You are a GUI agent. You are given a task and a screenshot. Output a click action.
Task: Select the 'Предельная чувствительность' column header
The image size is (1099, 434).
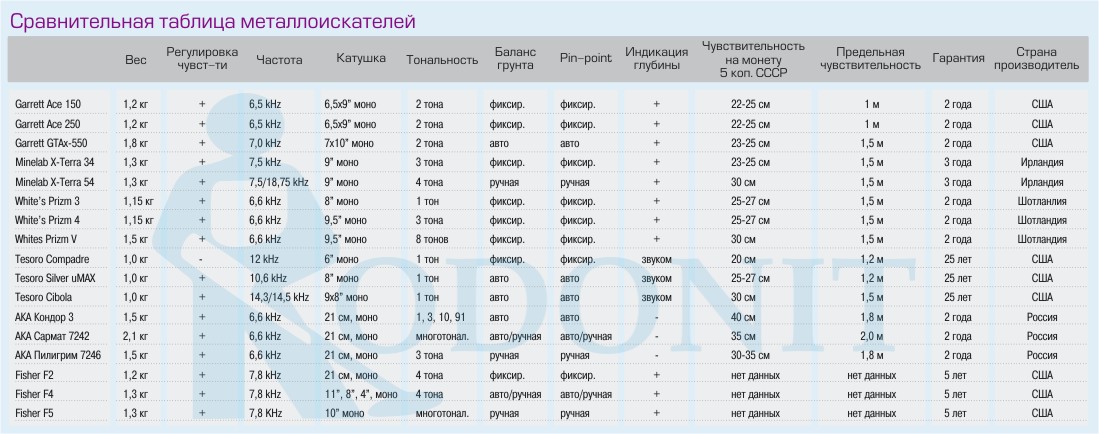click(871, 59)
